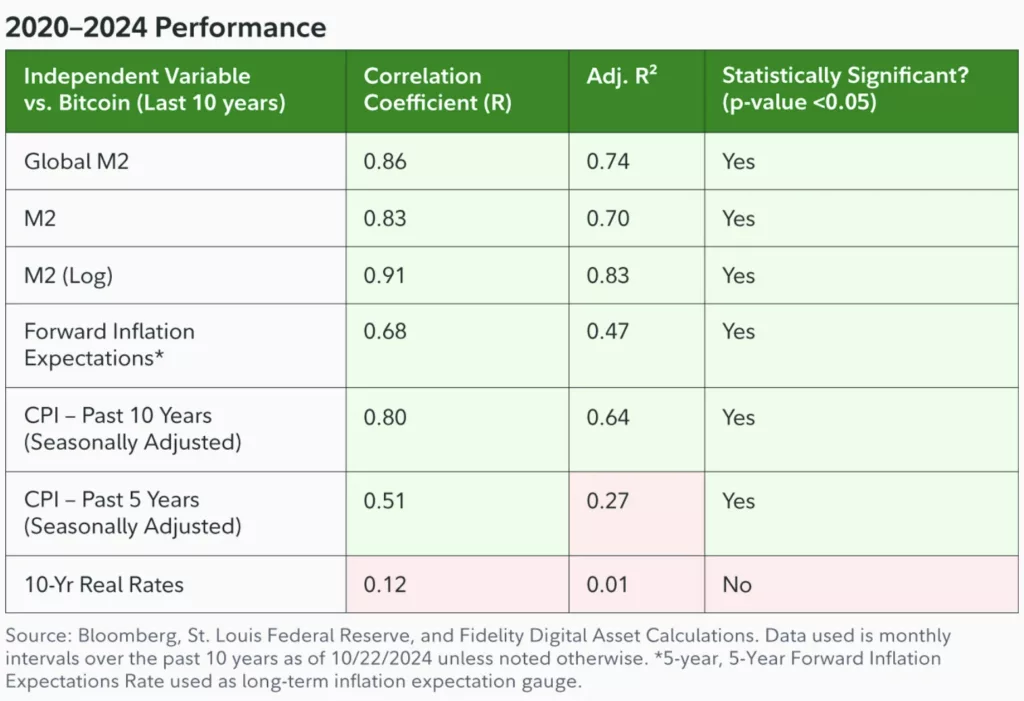1024x701 pixels.
Task: Click the 'Forward Inflation Expectations*' row label
Action: point(109,345)
